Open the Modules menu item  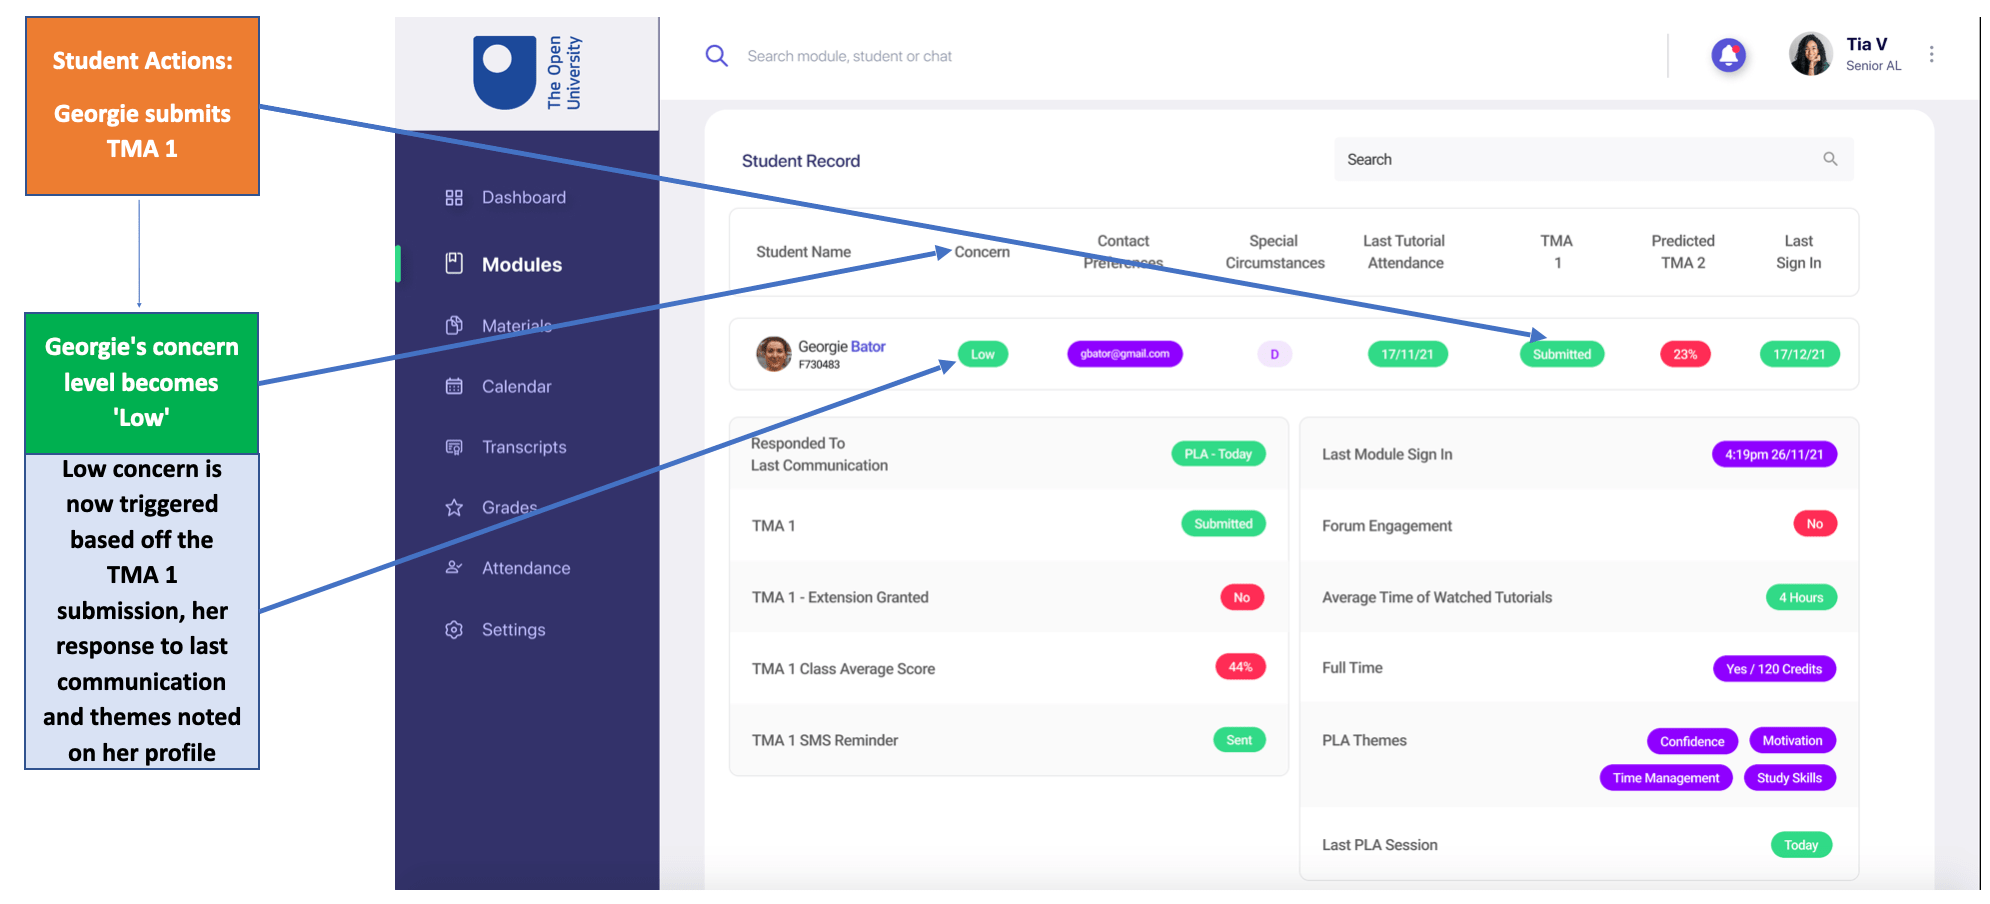tap(521, 265)
